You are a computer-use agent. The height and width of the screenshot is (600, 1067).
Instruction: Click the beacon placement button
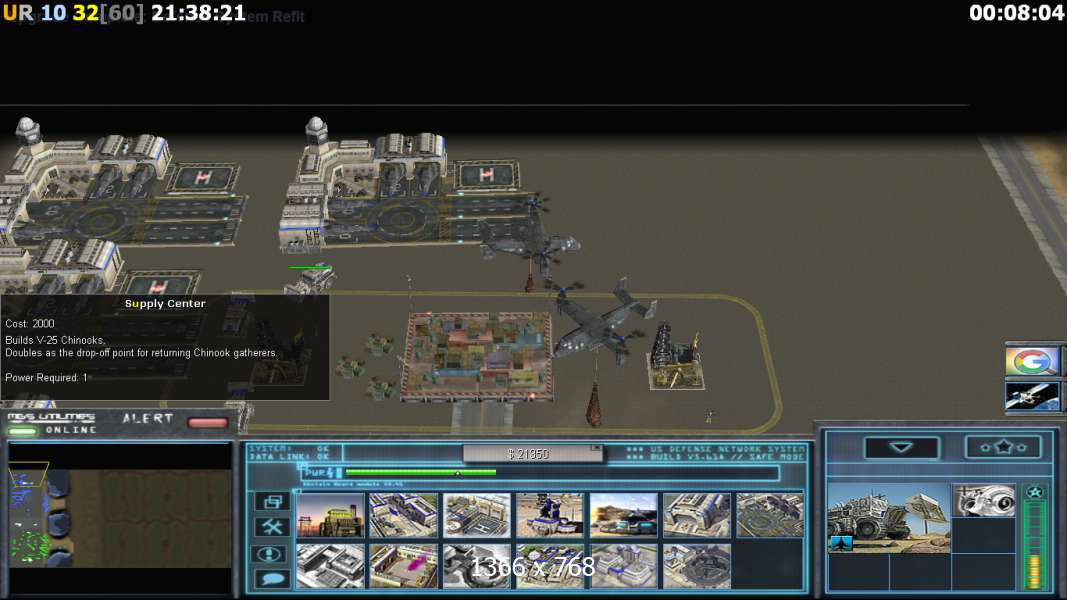click(x=272, y=553)
